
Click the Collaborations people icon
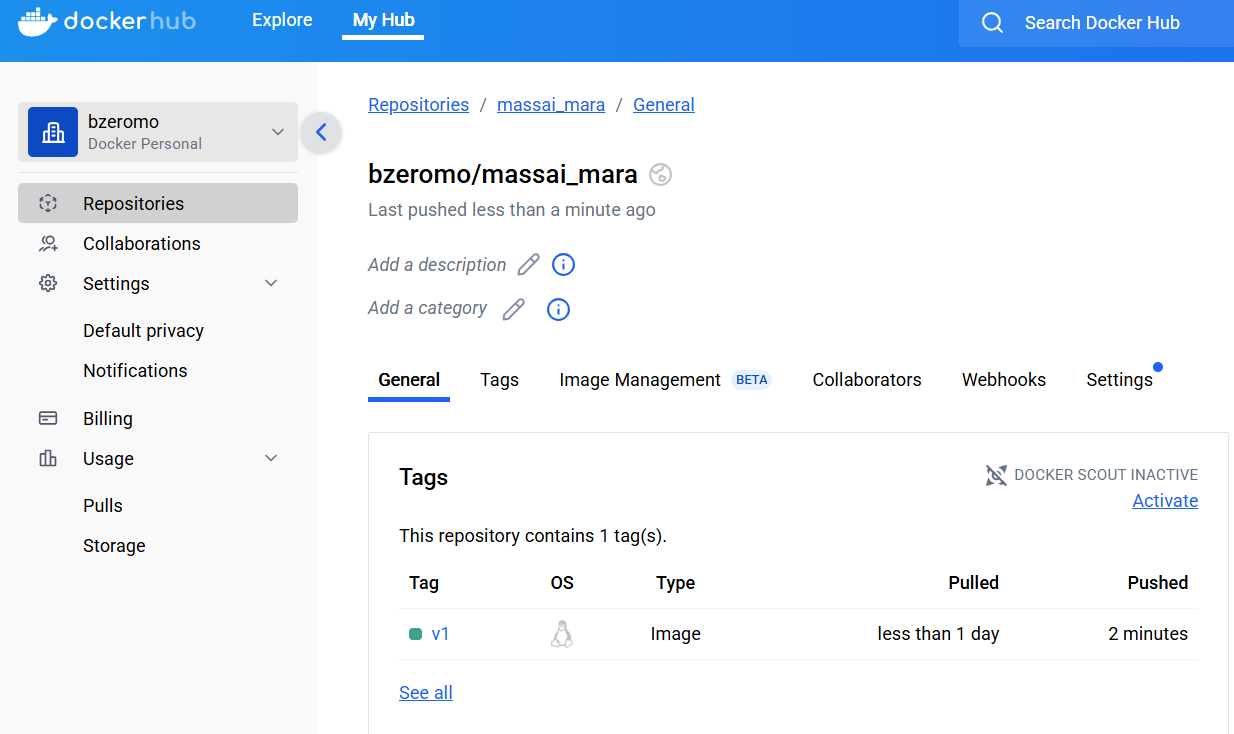coord(48,243)
